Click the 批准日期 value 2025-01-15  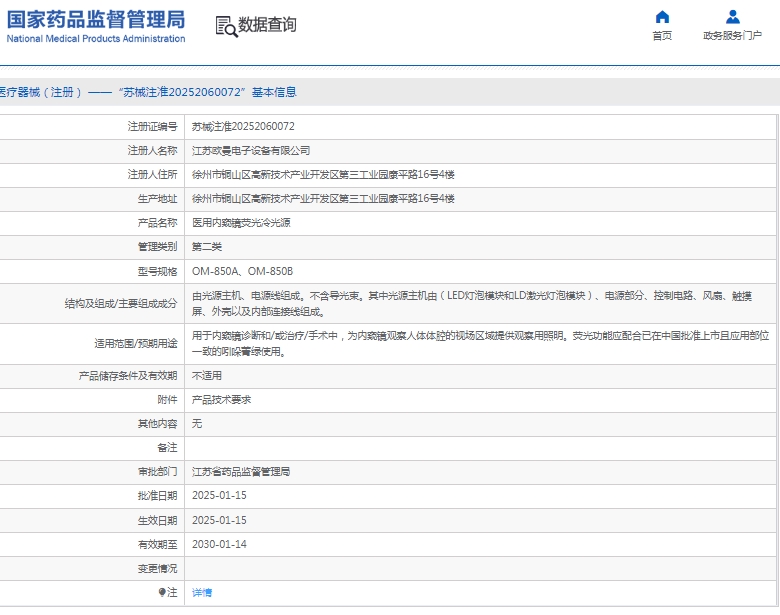[x=219, y=496]
